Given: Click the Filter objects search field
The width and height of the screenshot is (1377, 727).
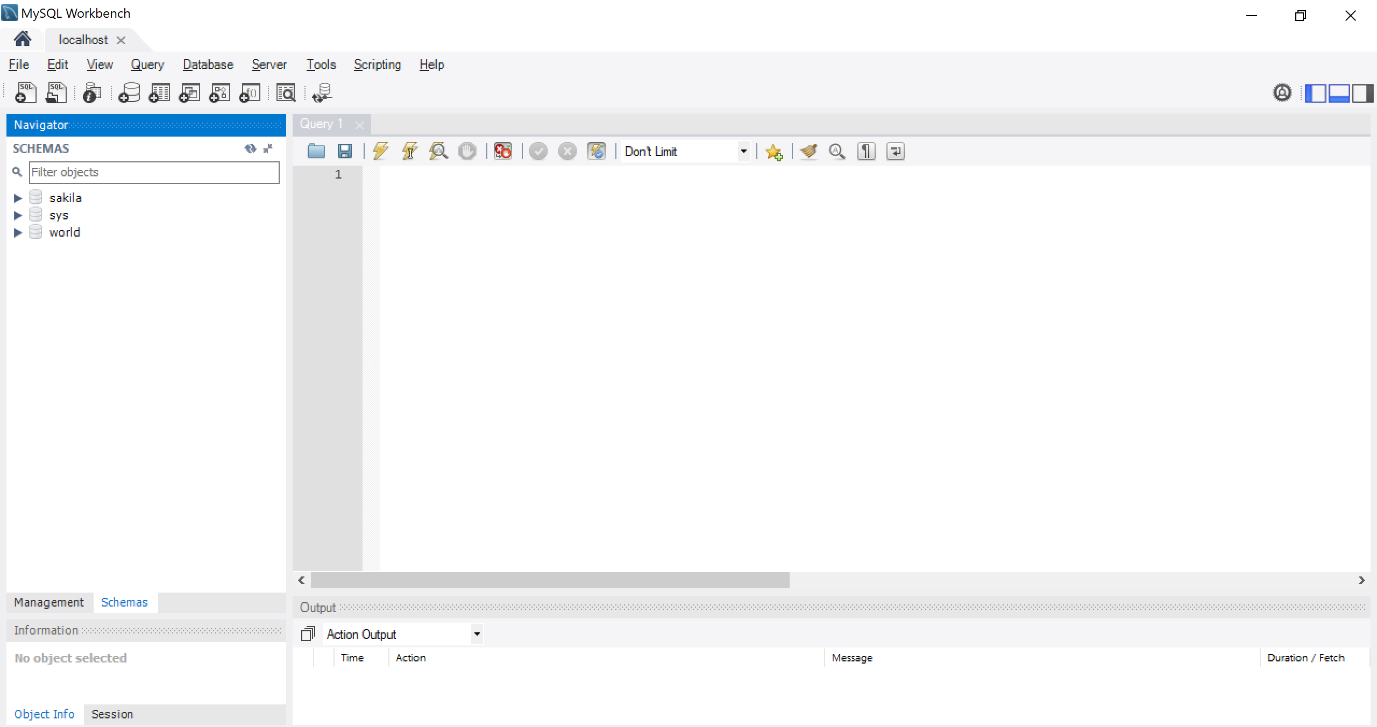Looking at the screenshot, I should coord(154,172).
